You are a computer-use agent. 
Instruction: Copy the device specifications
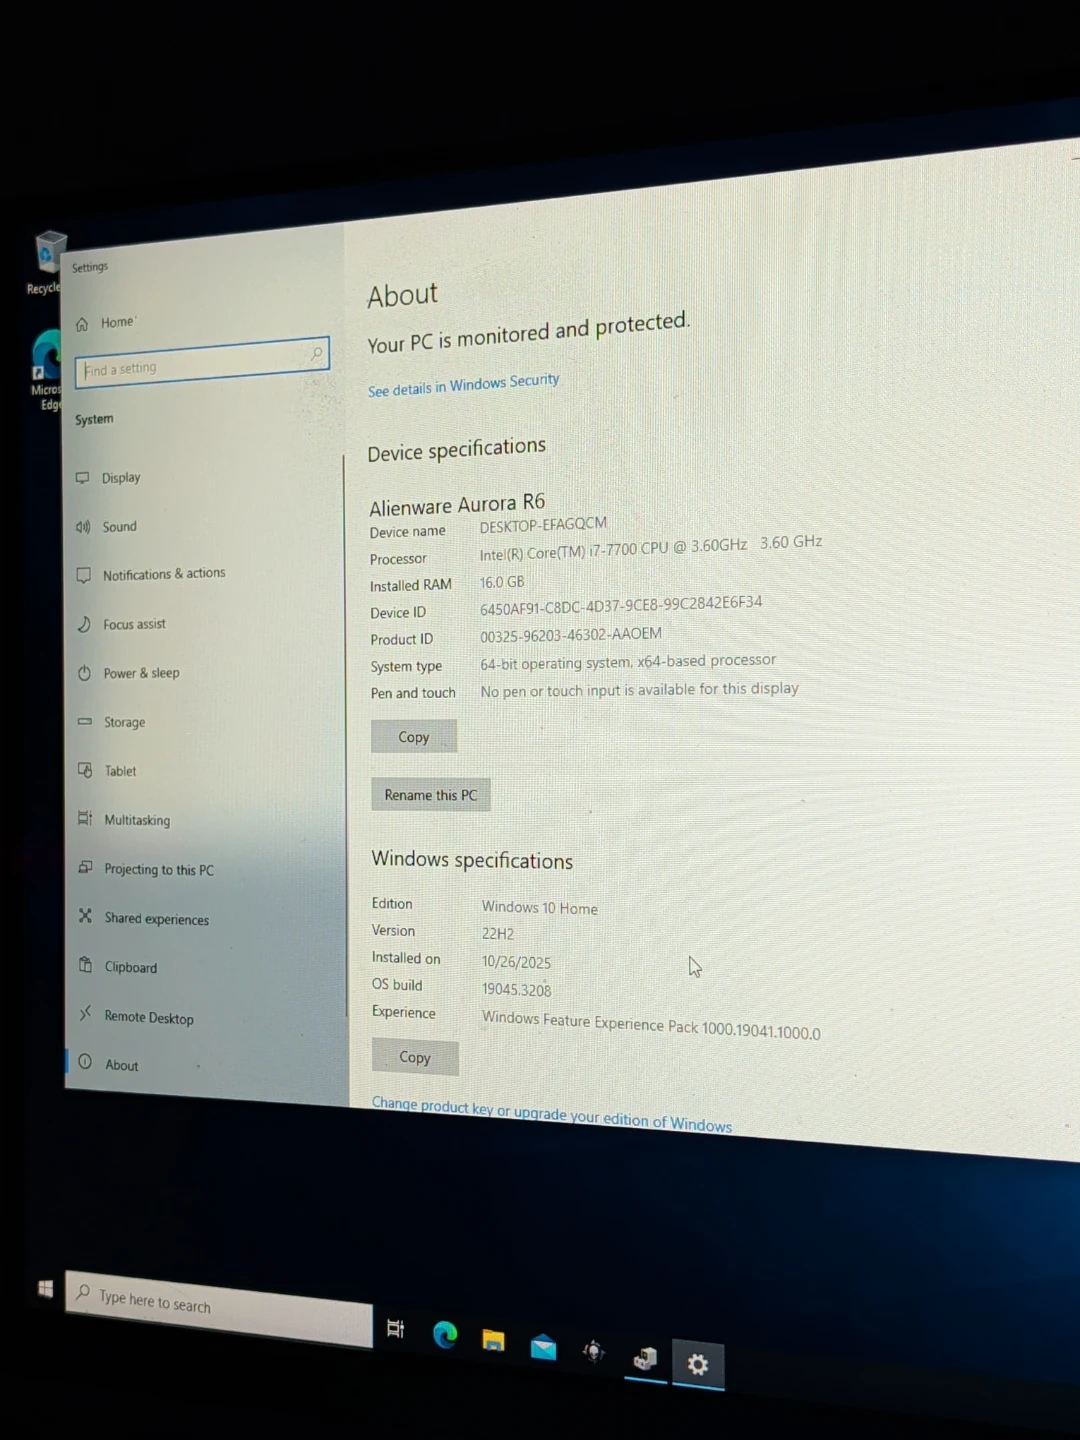point(414,737)
